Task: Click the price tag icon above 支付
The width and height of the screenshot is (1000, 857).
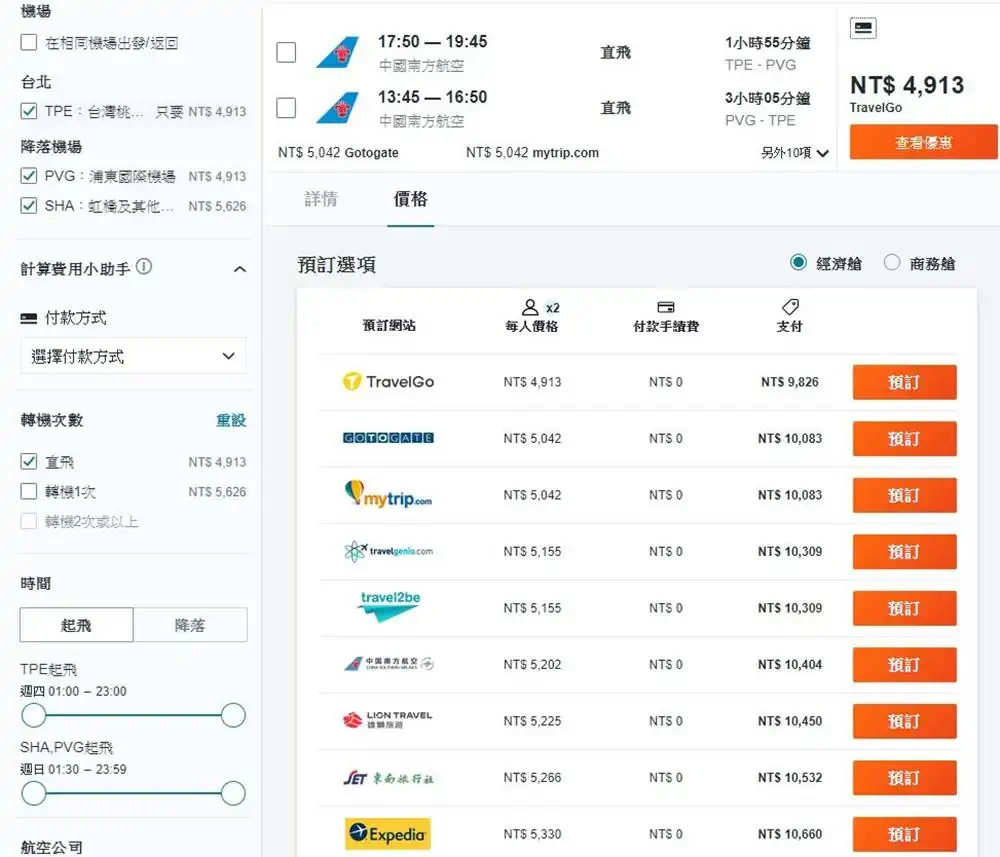Action: [x=790, y=307]
